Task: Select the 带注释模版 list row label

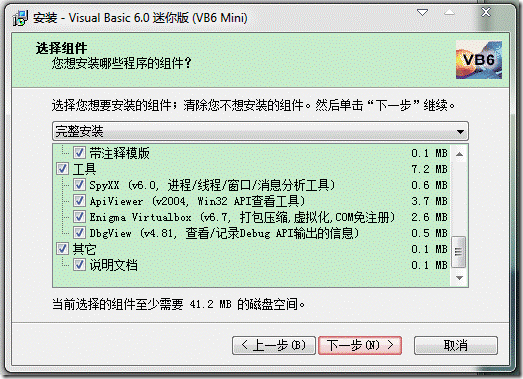Action: (119, 153)
